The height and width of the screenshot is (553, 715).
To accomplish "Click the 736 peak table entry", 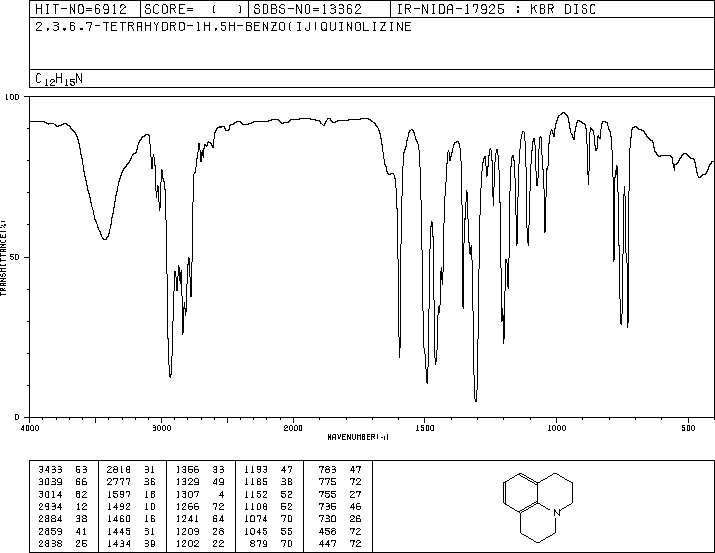I will [x=327, y=506].
